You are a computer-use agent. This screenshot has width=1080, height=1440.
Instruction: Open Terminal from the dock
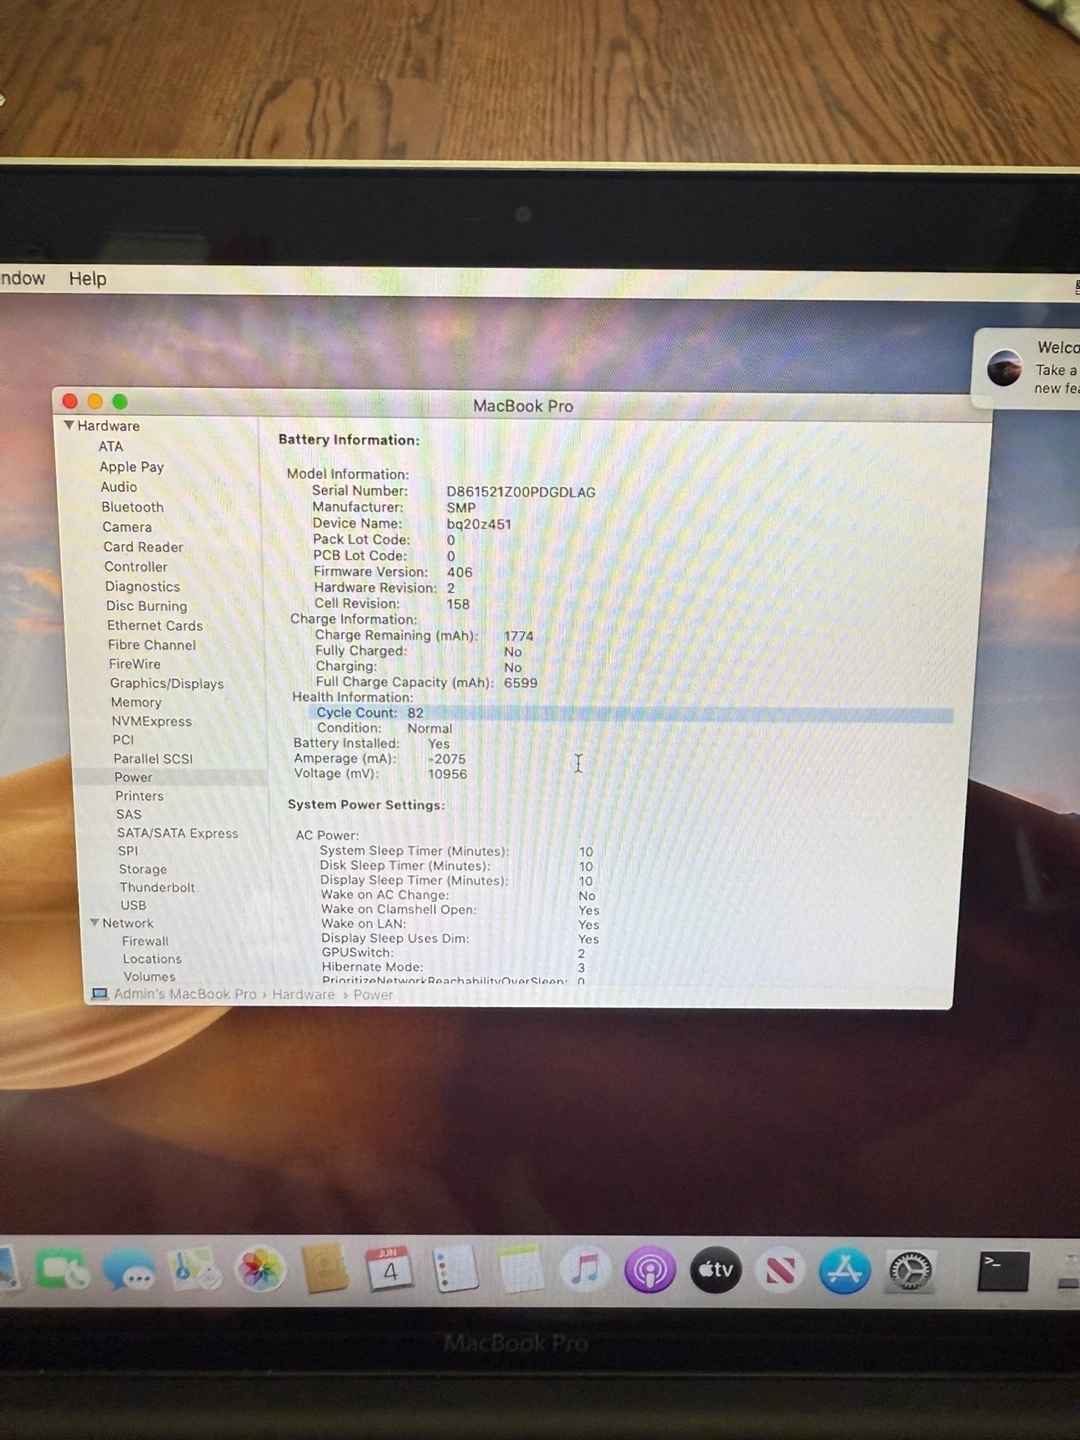pyautogui.click(x=1003, y=1271)
